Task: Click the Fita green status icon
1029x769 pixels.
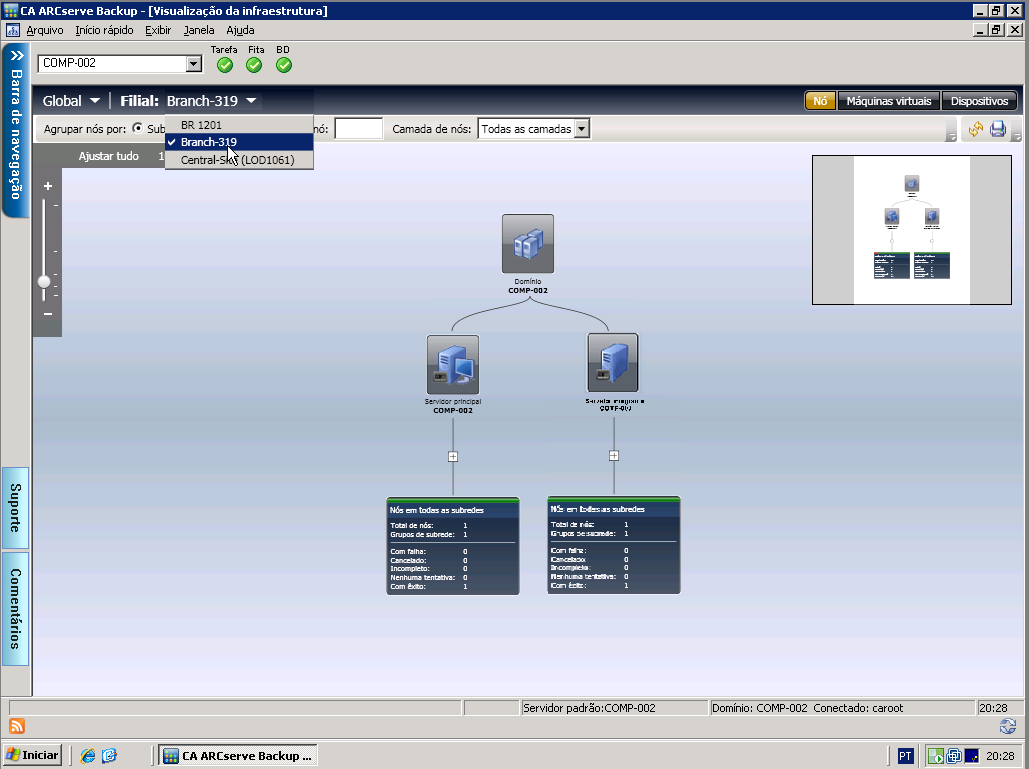Action: click(x=254, y=65)
